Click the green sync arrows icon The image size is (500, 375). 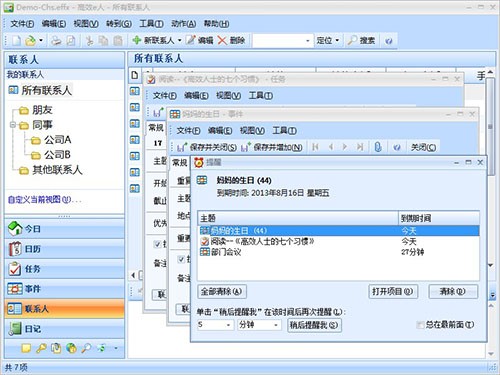(x=101, y=348)
